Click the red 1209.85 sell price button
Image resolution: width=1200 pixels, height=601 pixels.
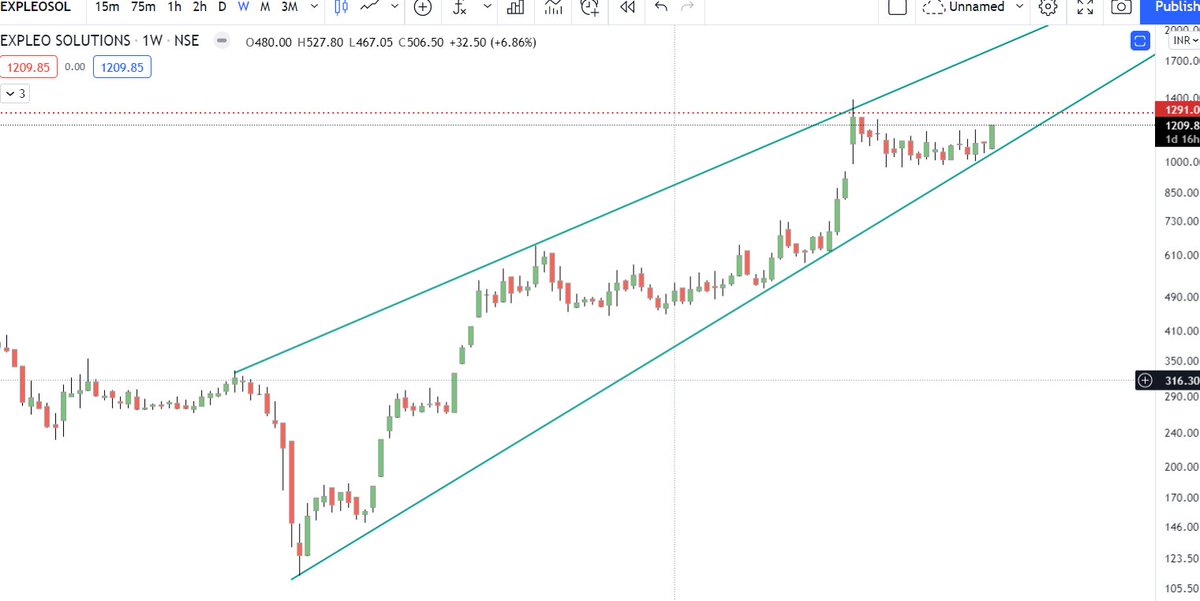pos(29,68)
